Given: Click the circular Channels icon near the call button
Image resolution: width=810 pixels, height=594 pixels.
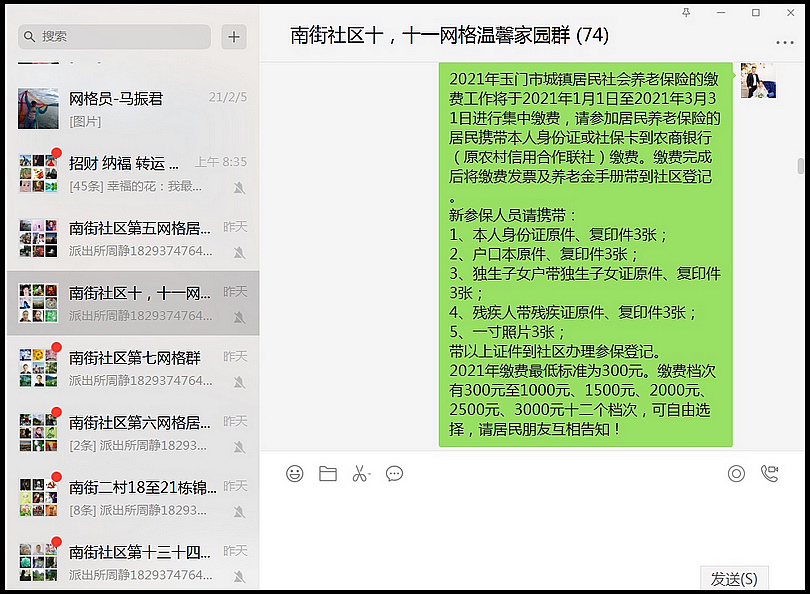Looking at the screenshot, I should pyautogui.click(x=736, y=473).
